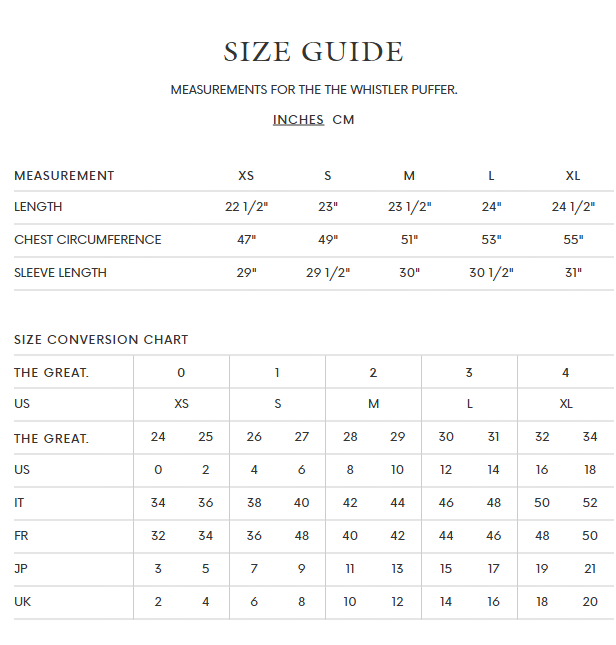Select the INCHES unit option
The height and width of the screenshot is (645, 616).
[298, 120]
